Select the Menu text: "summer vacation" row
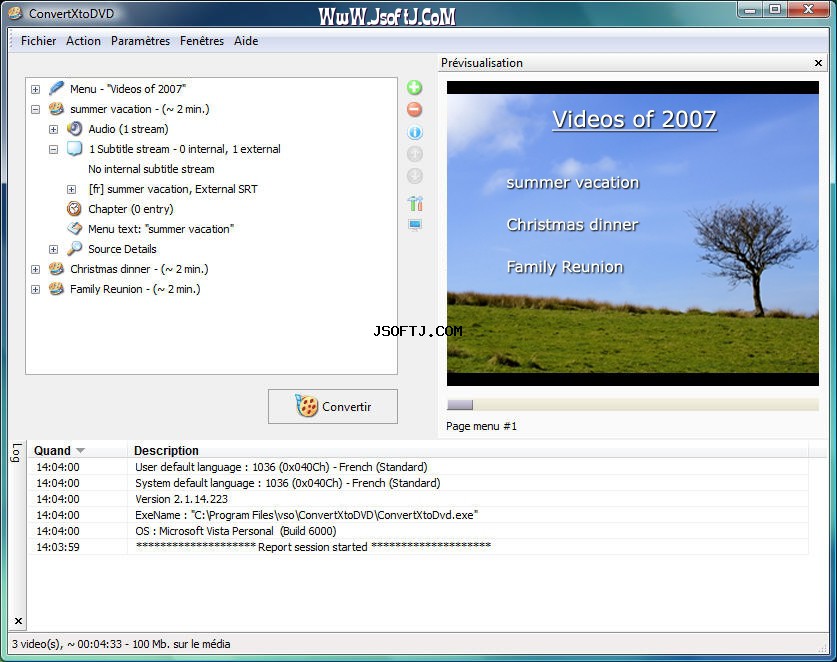Viewport: 837px width, 662px height. [161, 229]
